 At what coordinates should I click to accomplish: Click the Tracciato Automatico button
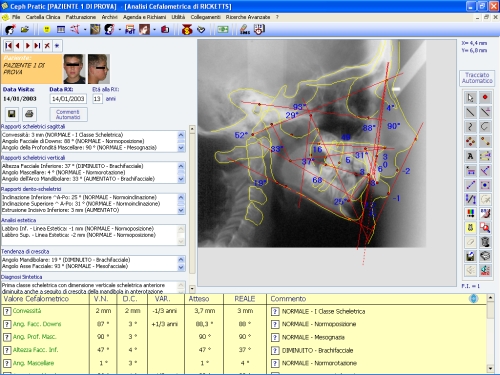477,78
